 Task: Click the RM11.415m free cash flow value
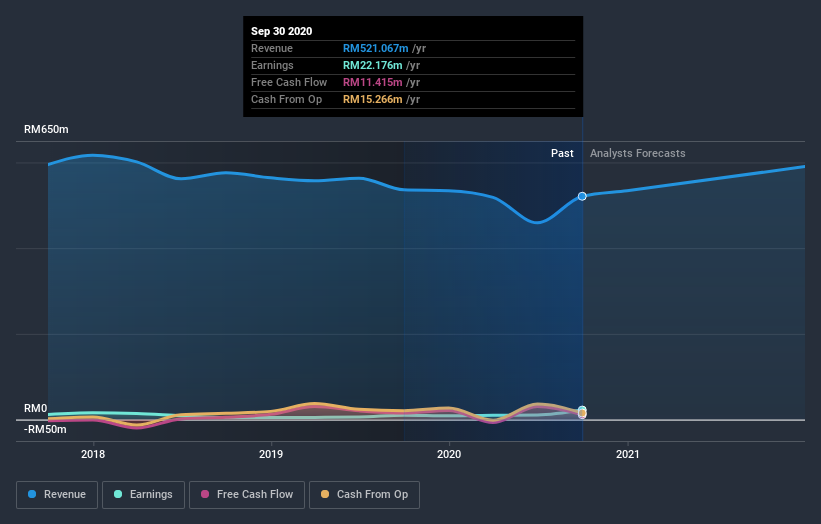pos(373,82)
